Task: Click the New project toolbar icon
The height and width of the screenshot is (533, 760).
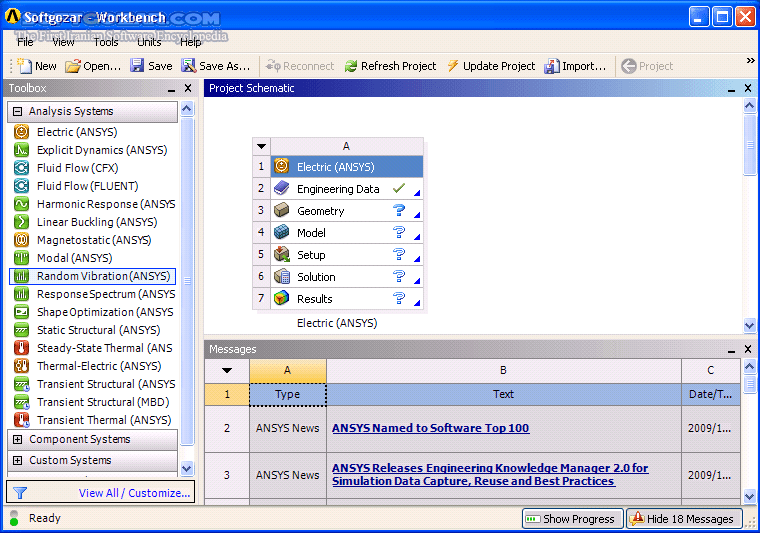Action: tap(25, 66)
